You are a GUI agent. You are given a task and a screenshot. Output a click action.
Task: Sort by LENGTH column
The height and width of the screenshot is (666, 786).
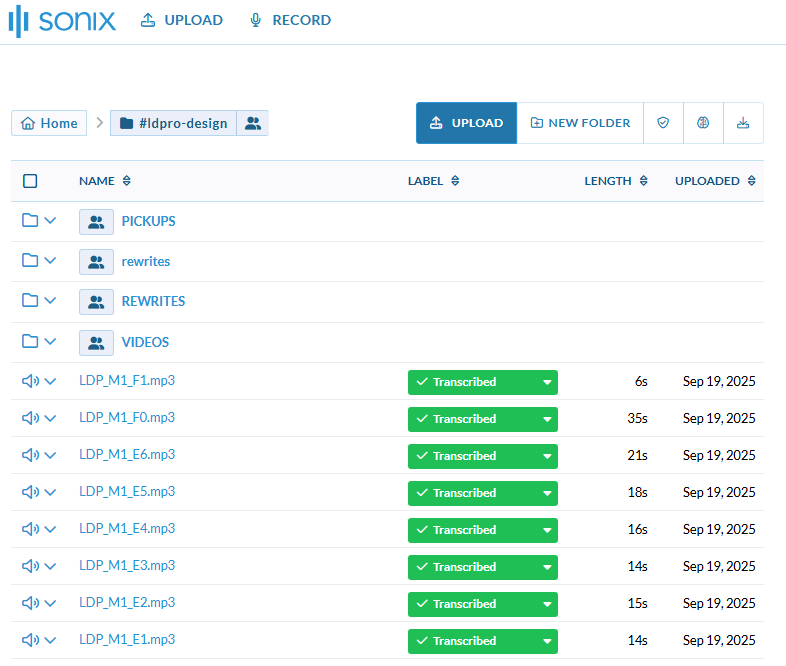pos(616,181)
